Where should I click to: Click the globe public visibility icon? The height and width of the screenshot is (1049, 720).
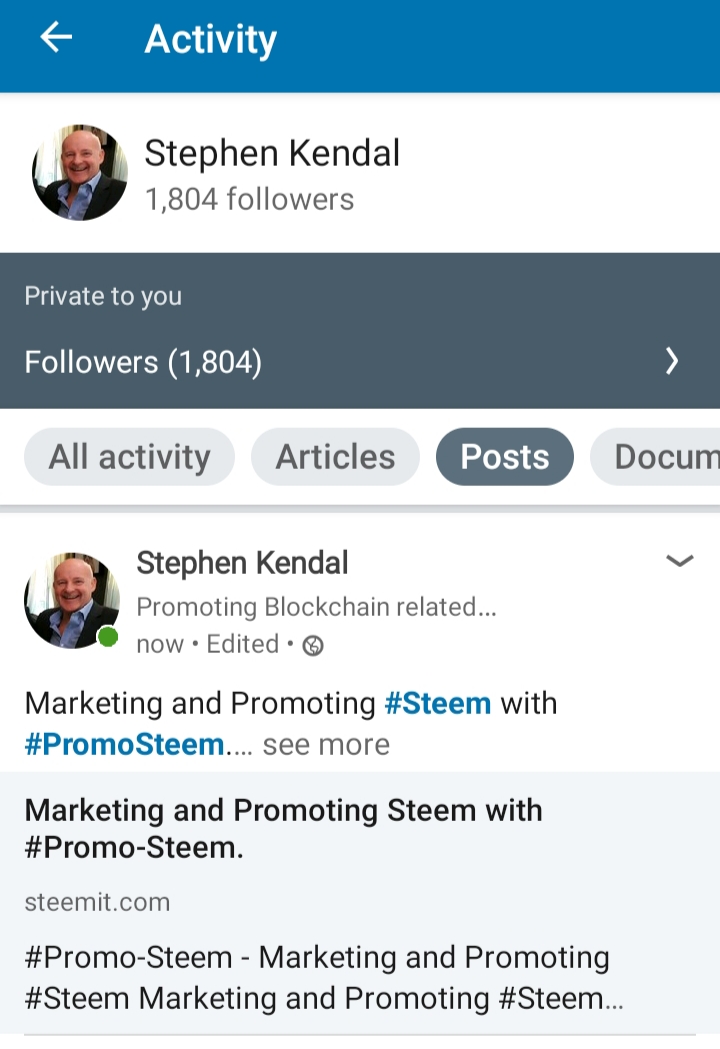(x=313, y=646)
